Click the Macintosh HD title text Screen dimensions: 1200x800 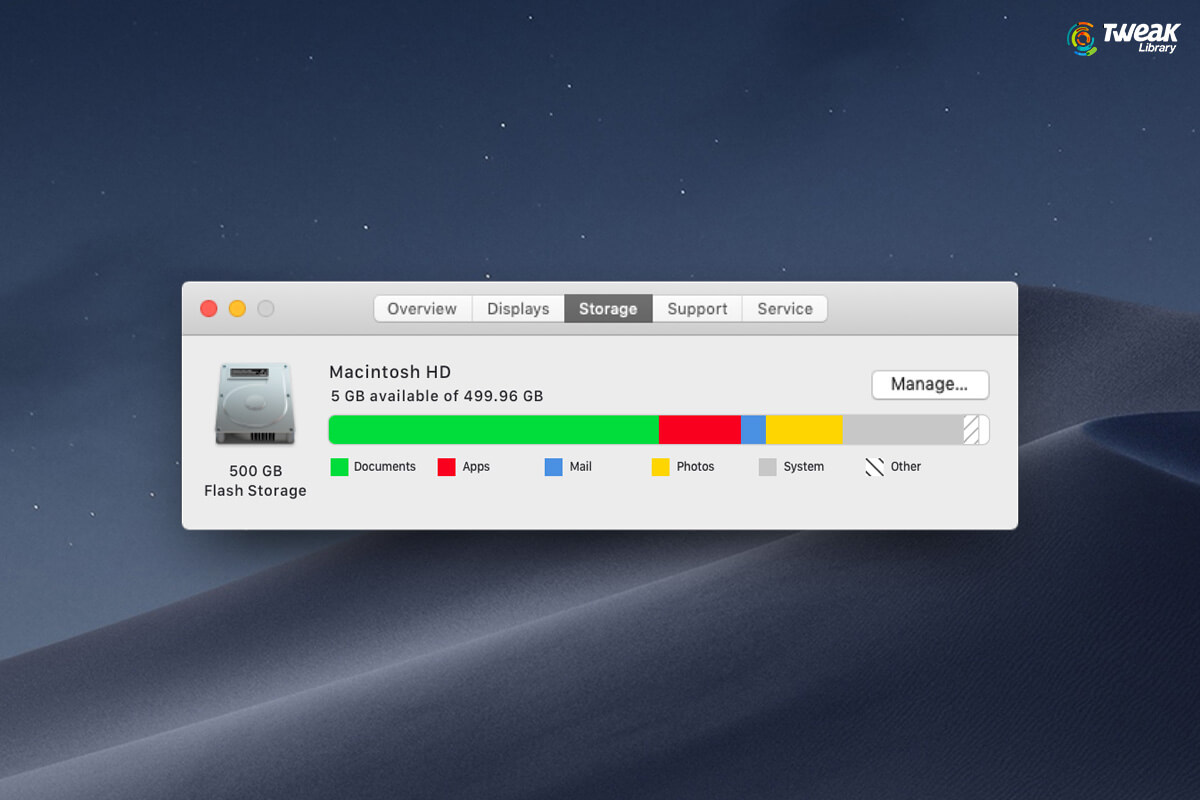(389, 371)
